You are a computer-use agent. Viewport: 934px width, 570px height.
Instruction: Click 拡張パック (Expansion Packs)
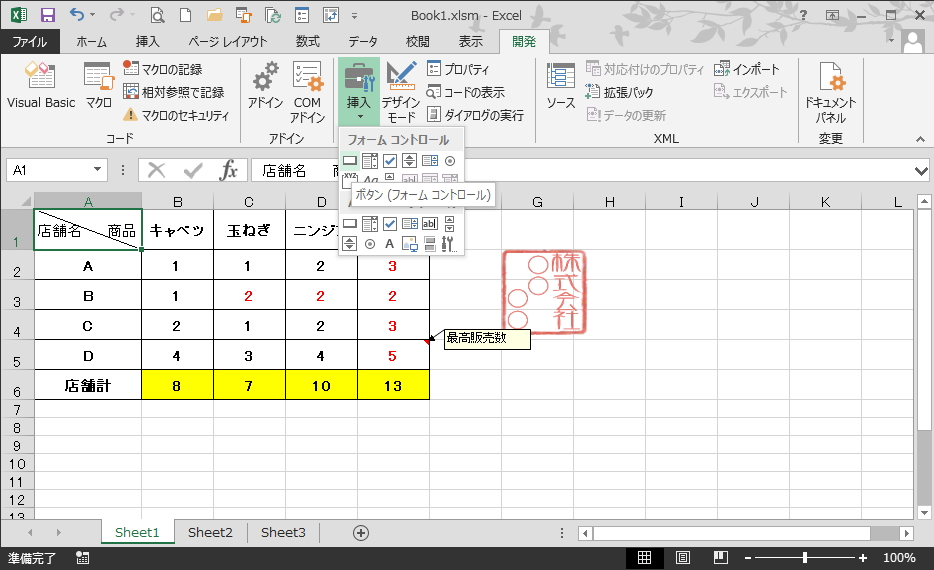point(619,92)
